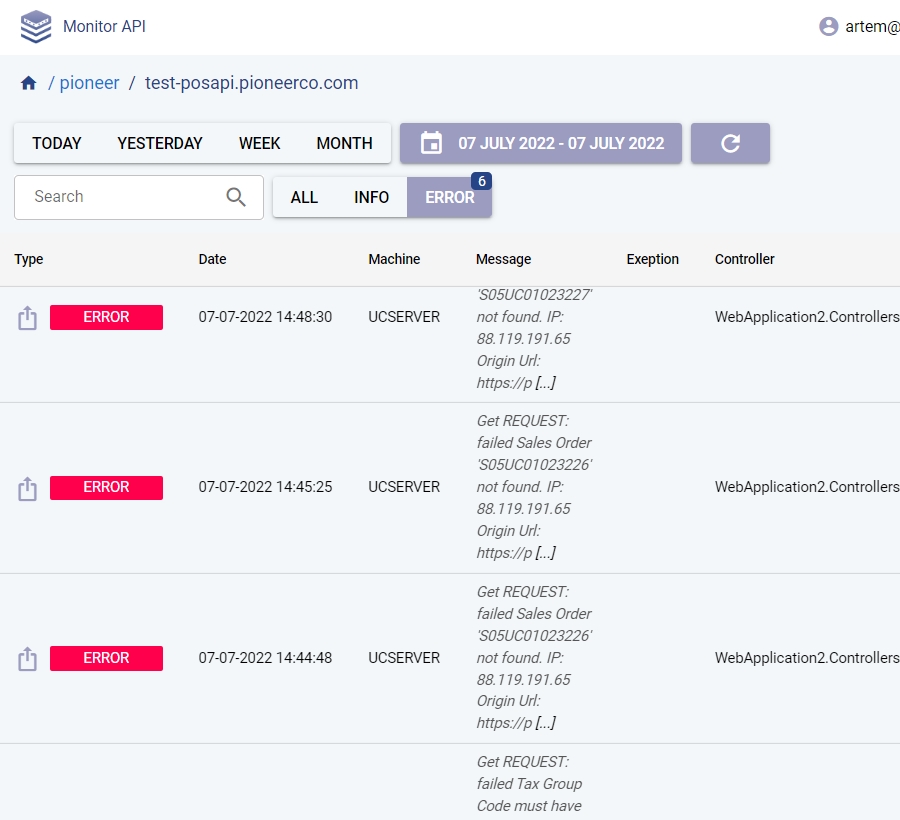Screen dimensions: 900x820
Task: Switch to the TODAY time range
Action: [57, 143]
